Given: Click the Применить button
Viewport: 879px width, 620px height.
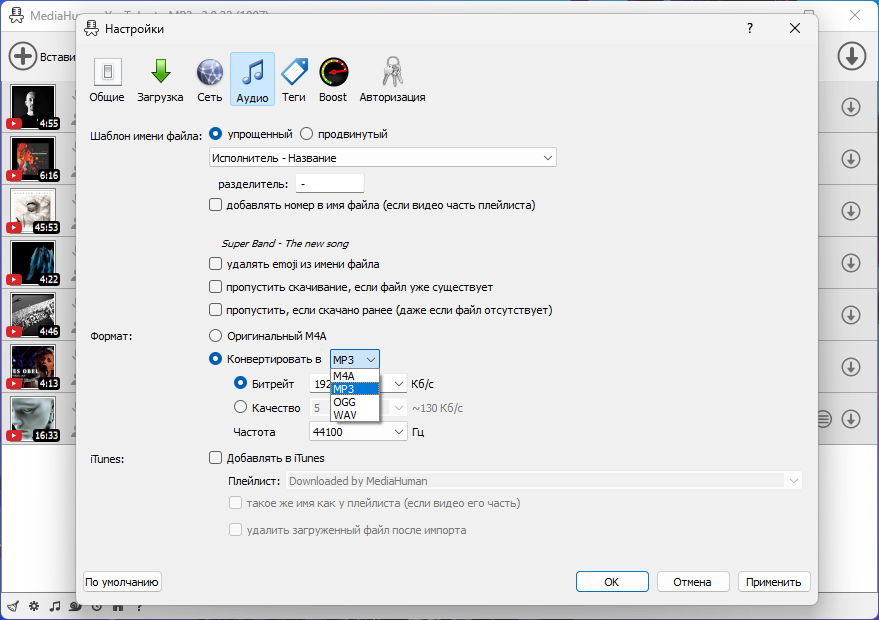Looking at the screenshot, I should [774, 582].
